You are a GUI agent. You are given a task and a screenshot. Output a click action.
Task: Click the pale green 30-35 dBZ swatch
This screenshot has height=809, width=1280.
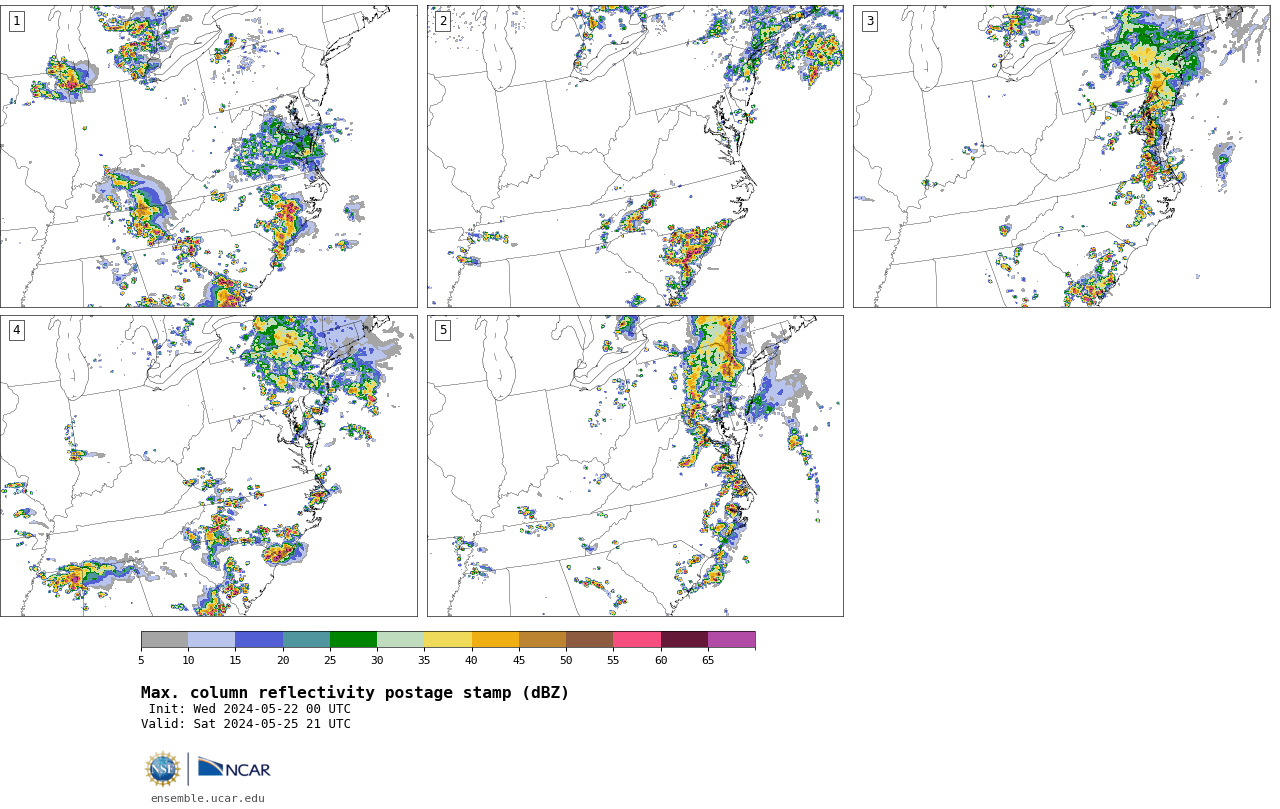[x=401, y=640]
